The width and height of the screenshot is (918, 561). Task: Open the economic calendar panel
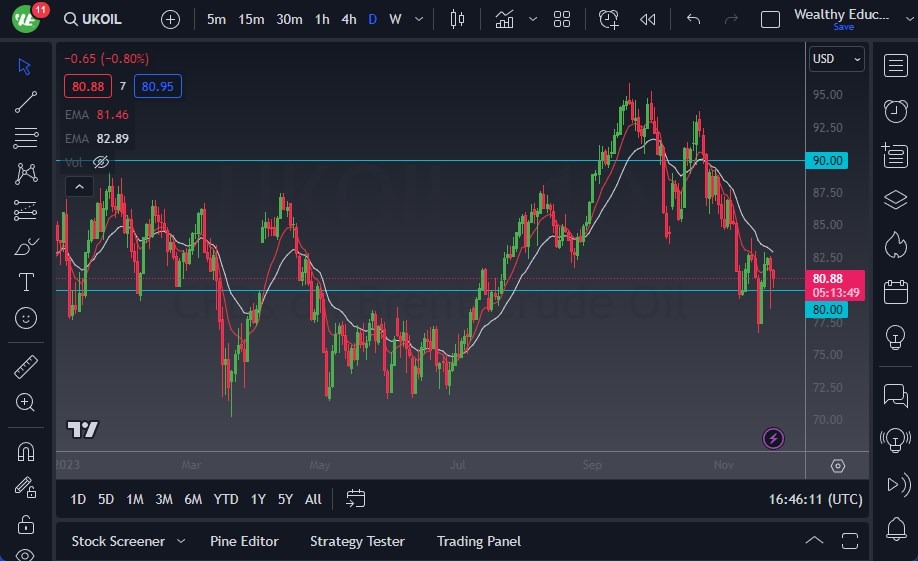[x=895, y=291]
